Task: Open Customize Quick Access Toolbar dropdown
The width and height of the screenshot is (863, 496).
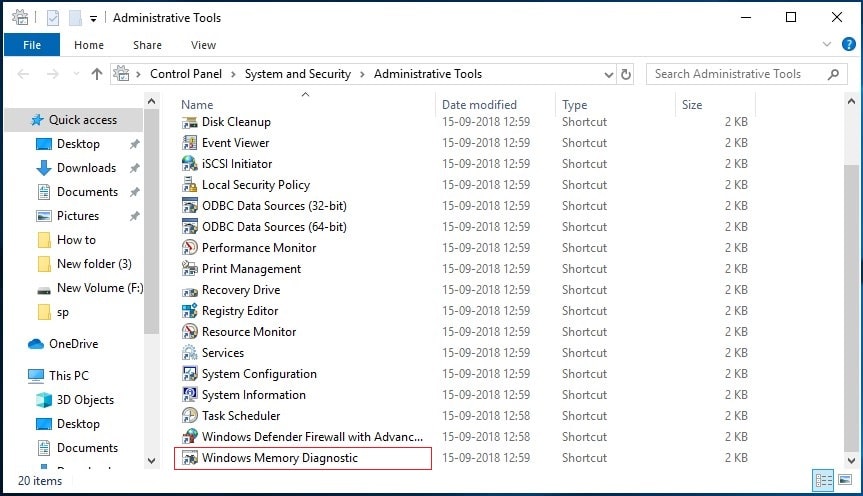Action: pos(94,19)
